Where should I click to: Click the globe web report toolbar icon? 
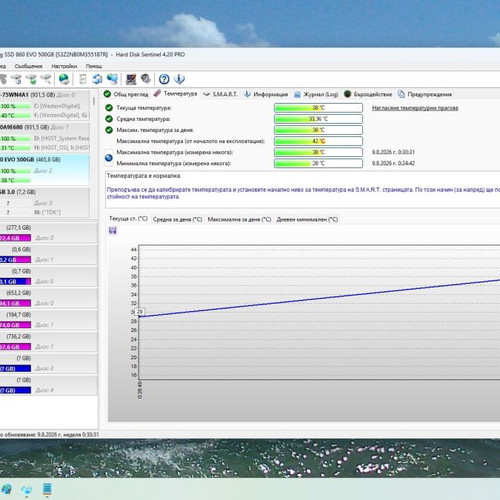64,79
